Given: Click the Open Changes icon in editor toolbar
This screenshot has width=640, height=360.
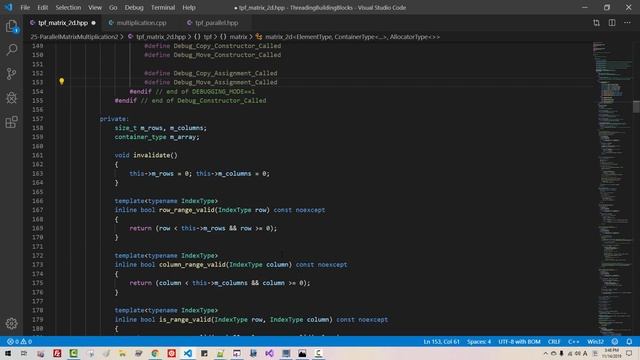Looking at the screenshot, I should 596,23.
